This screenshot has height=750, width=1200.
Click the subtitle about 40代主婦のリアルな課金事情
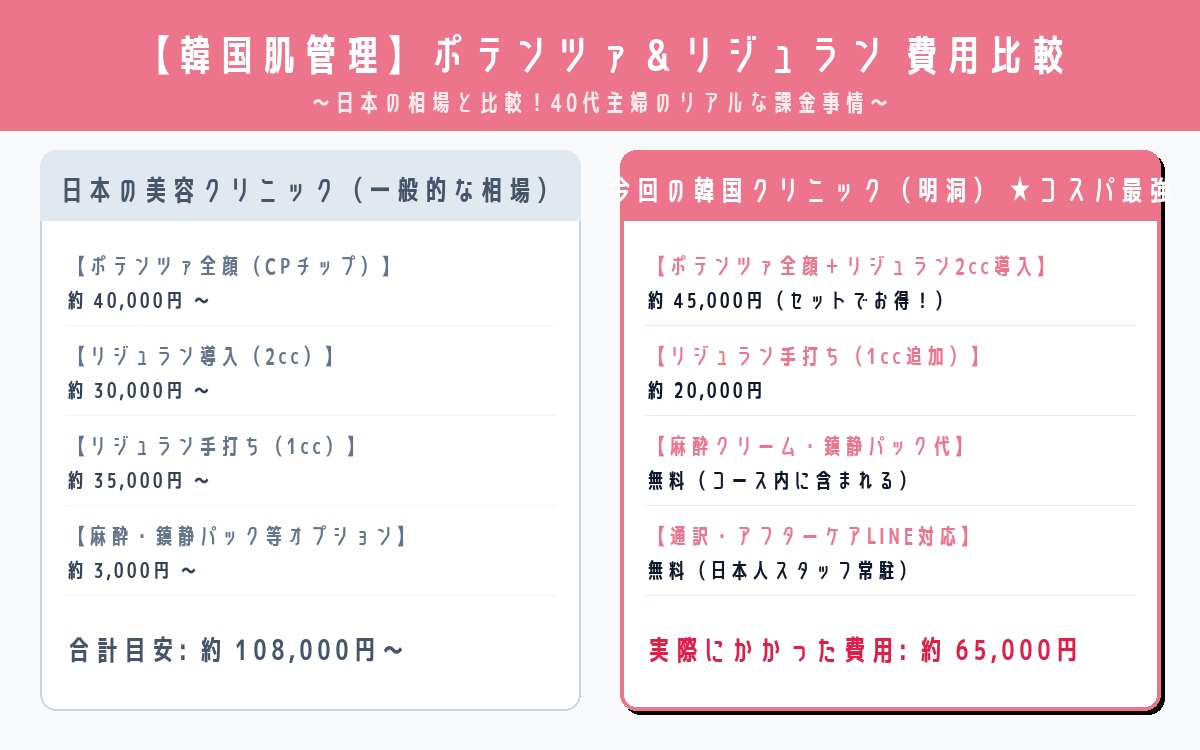pyautogui.click(x=600, y=103)
